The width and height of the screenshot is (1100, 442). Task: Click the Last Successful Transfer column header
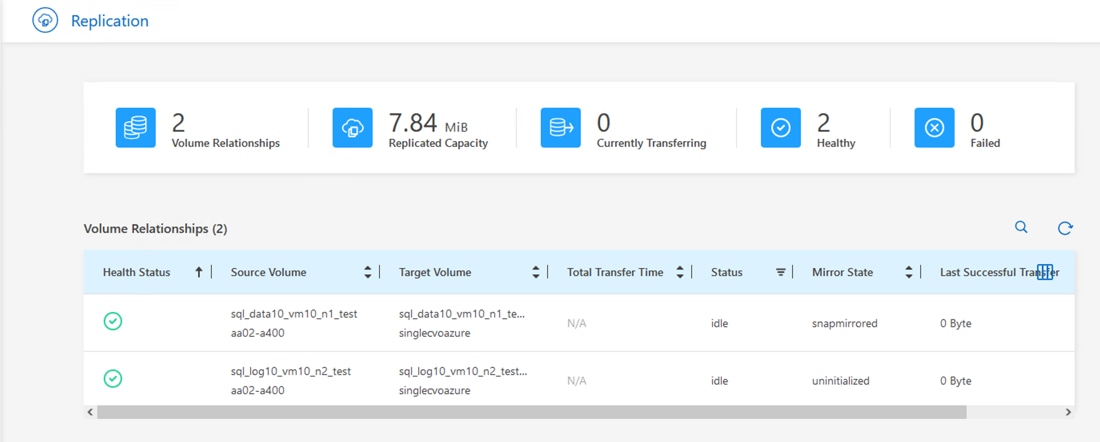tap(999, 272)
